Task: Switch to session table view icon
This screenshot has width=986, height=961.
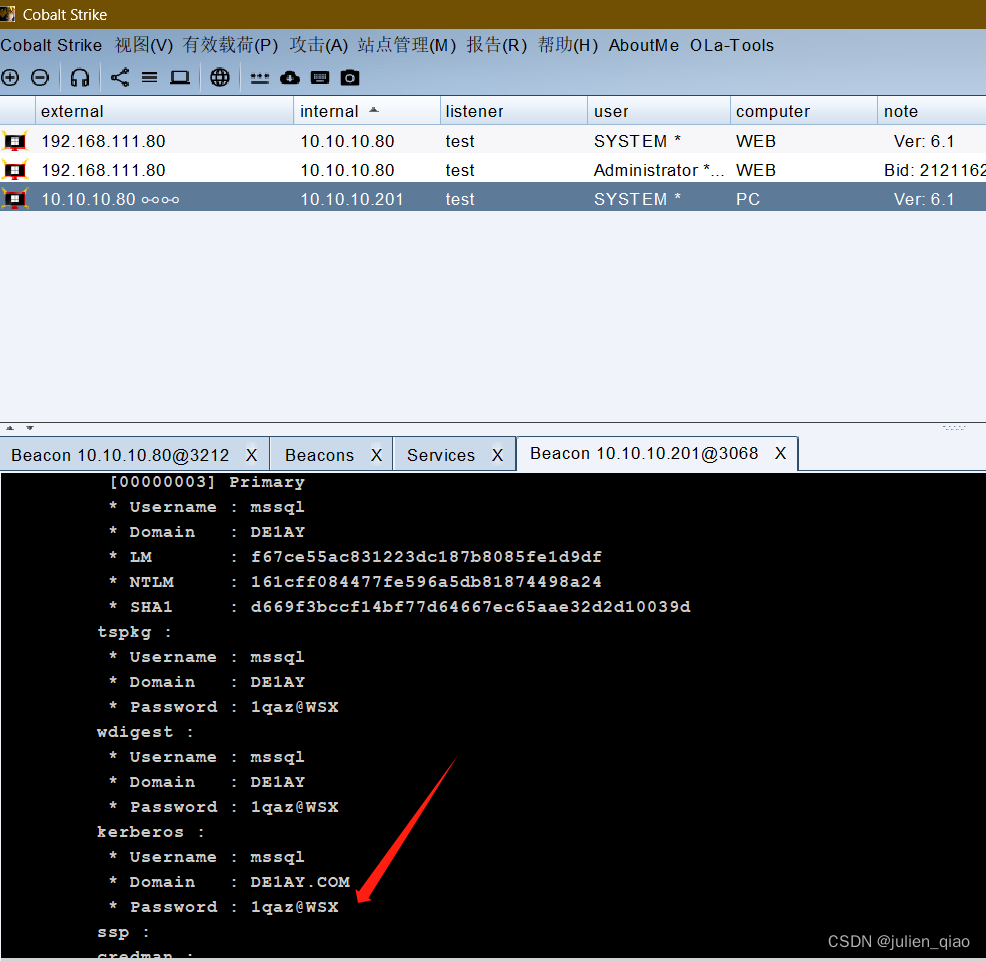Action: point(150,78)
